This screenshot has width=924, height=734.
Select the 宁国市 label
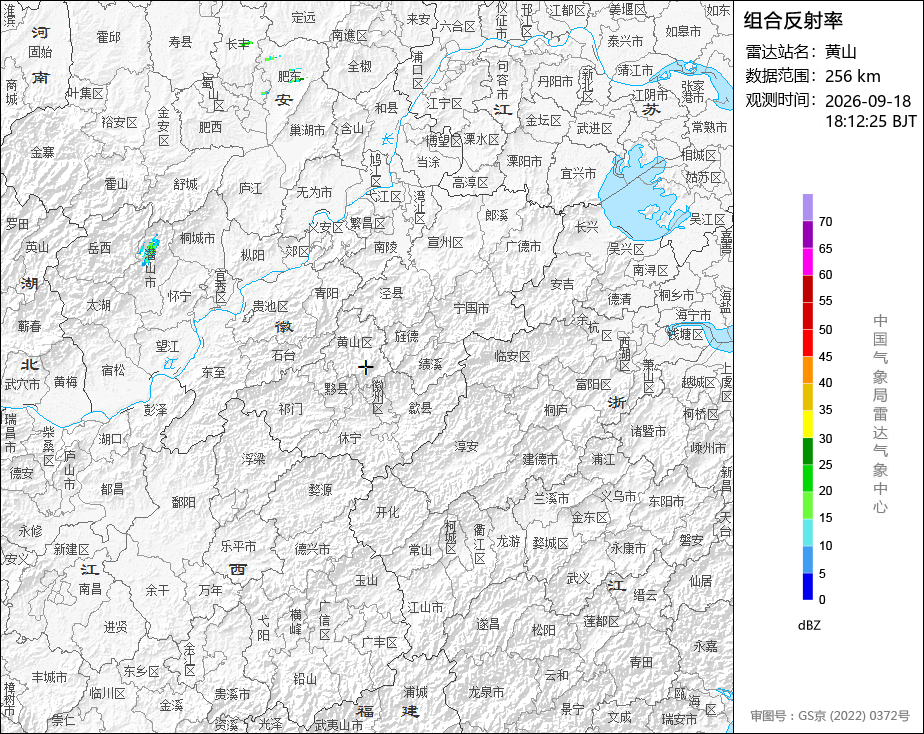(471, 308)
